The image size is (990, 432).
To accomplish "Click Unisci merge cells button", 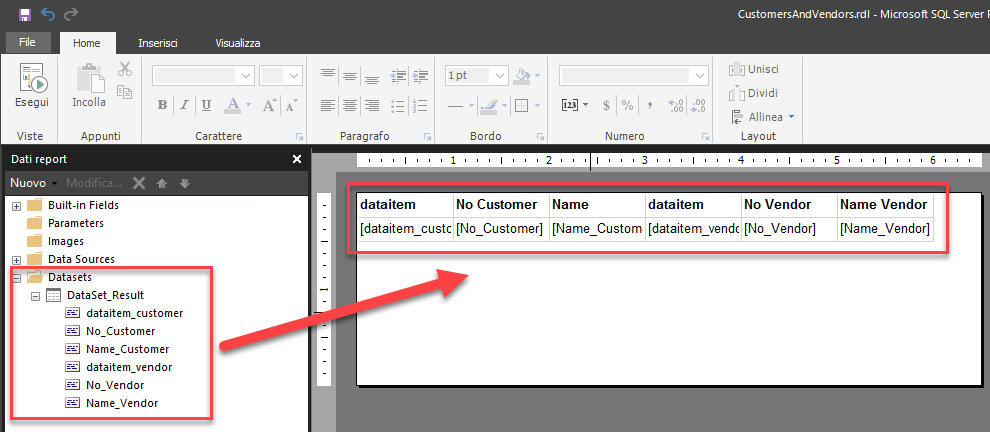I will pos(754,69).
